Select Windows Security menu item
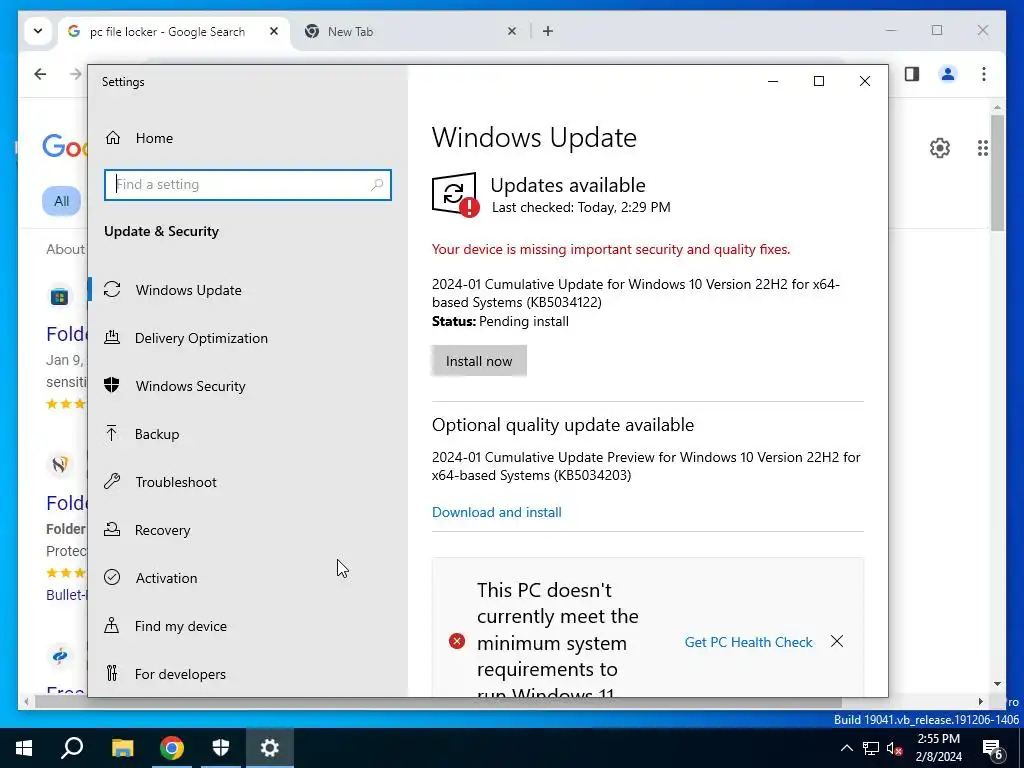 (191, 386)
